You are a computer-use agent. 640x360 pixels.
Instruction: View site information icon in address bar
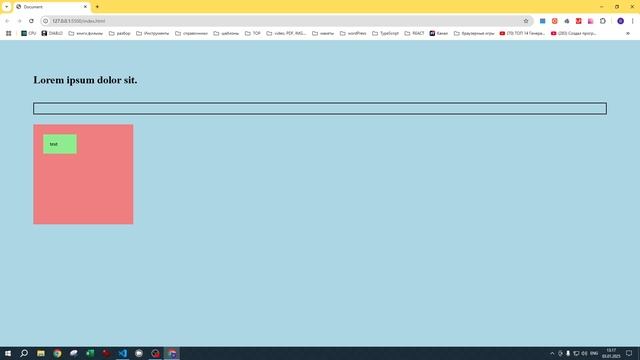pos(46,21)
